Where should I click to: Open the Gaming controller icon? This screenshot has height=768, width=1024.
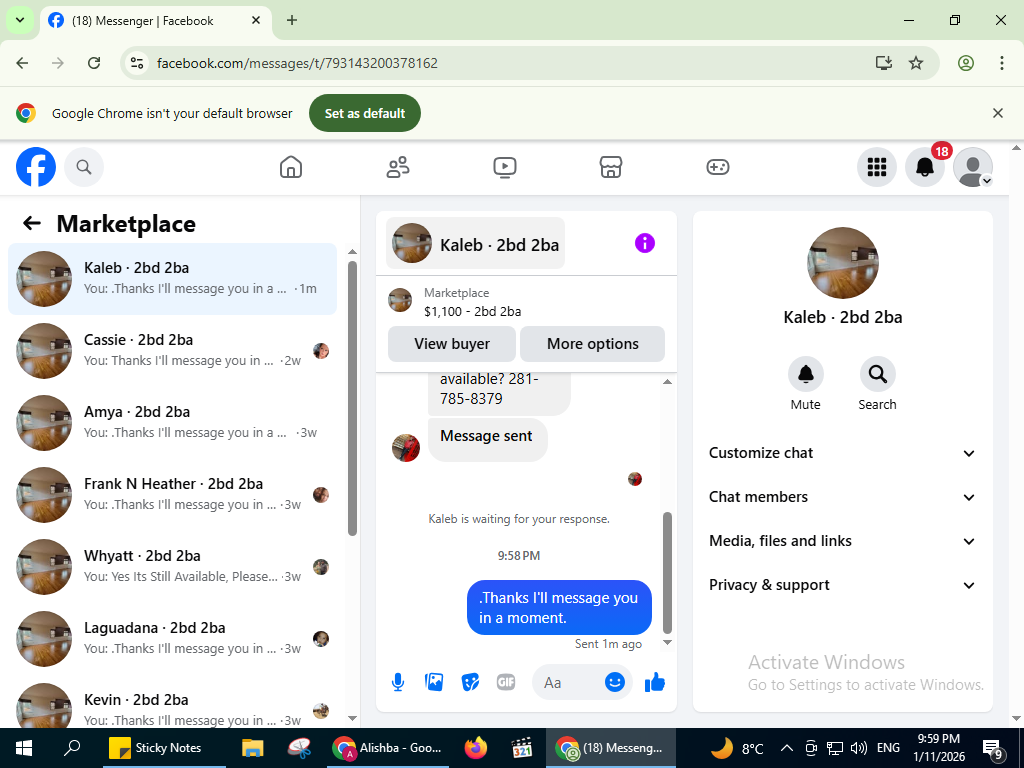pos(718,167)
